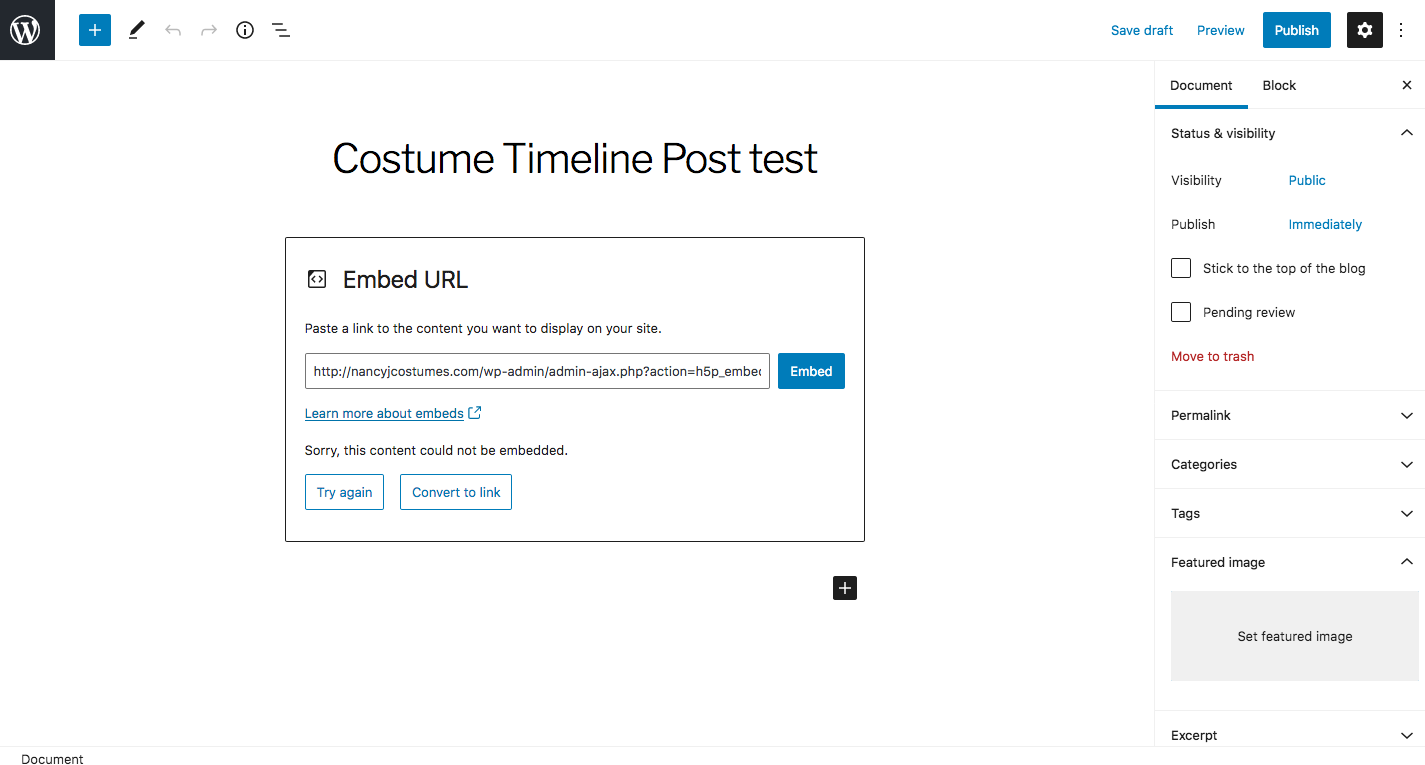
Task: Select the Document tab
Action: coord(1201,85)
